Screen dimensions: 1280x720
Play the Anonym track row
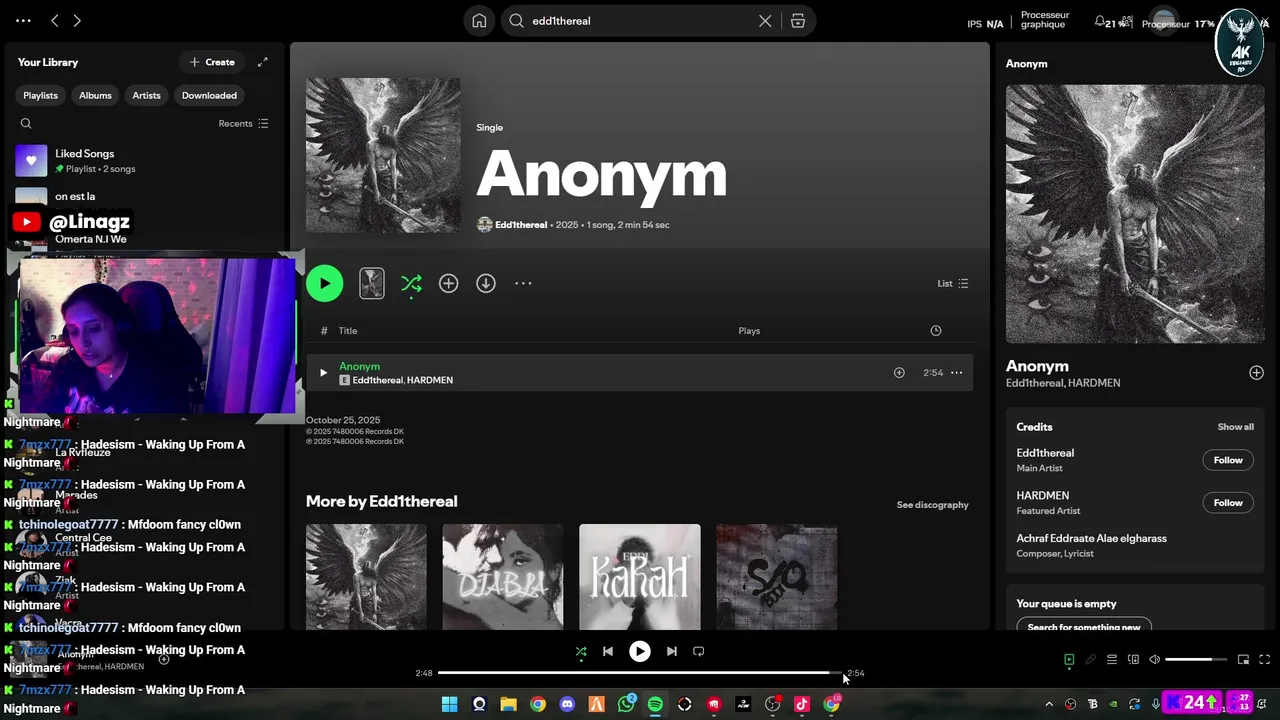[323, 373]
